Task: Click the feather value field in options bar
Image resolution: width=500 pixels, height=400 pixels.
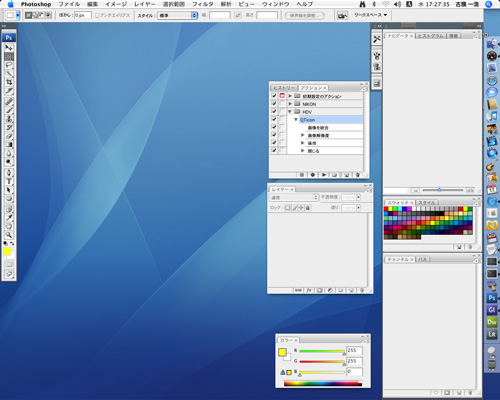Action: tap(83, 15)
